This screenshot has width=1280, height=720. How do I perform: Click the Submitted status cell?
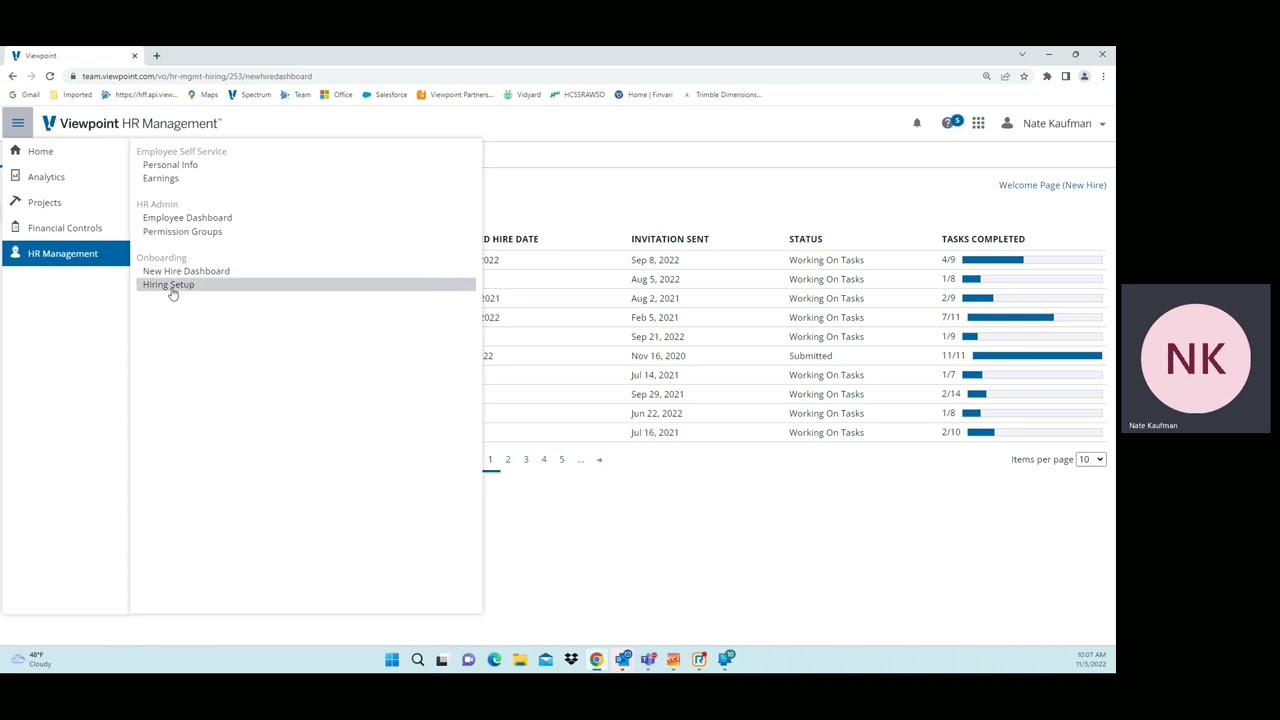click(810, 356)
